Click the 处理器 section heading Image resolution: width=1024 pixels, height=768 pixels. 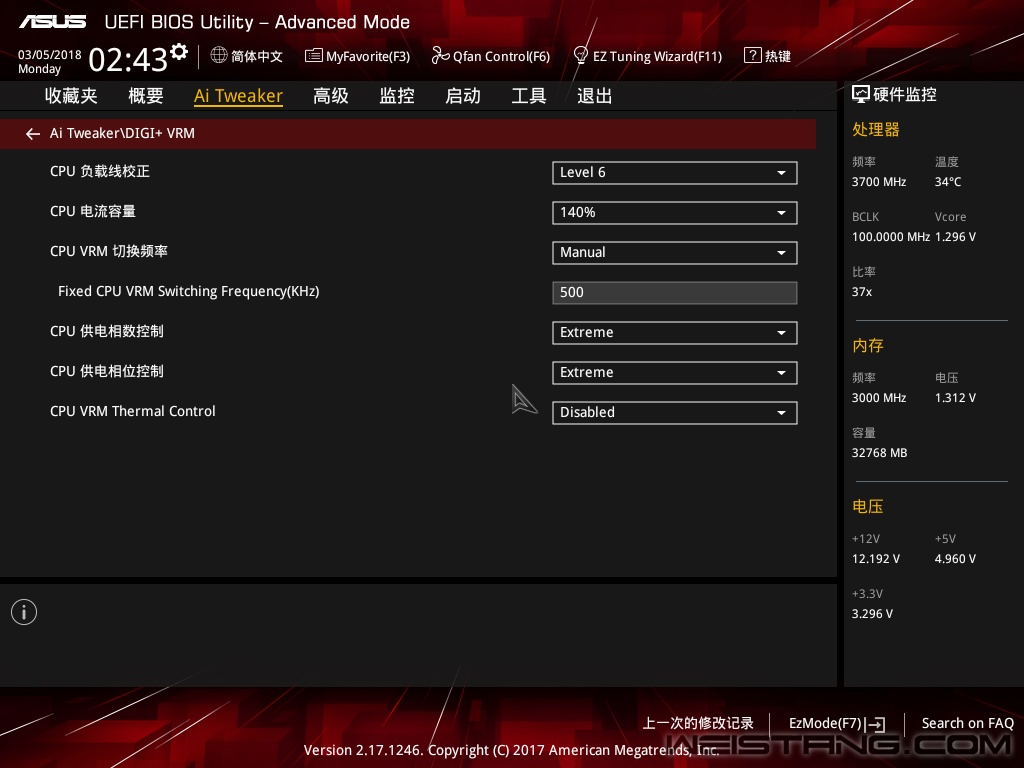876,129
